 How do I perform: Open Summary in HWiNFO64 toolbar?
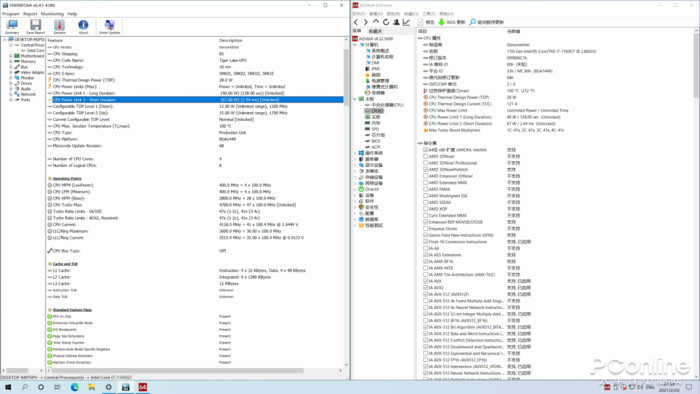point(12,27)
